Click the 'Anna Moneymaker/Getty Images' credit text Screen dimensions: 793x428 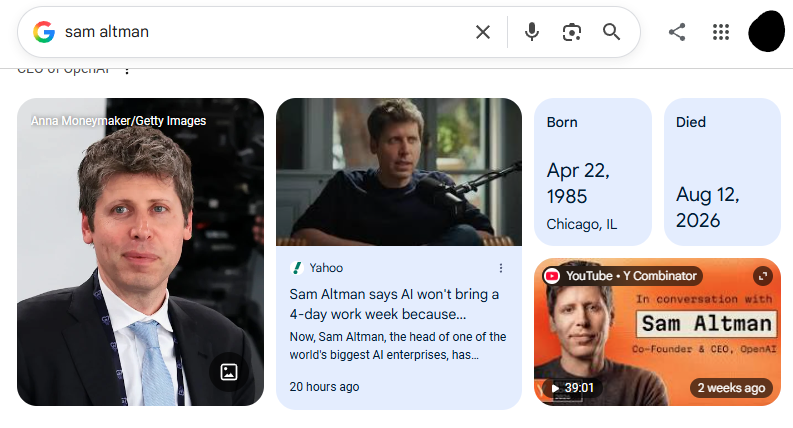coord(118,121)
